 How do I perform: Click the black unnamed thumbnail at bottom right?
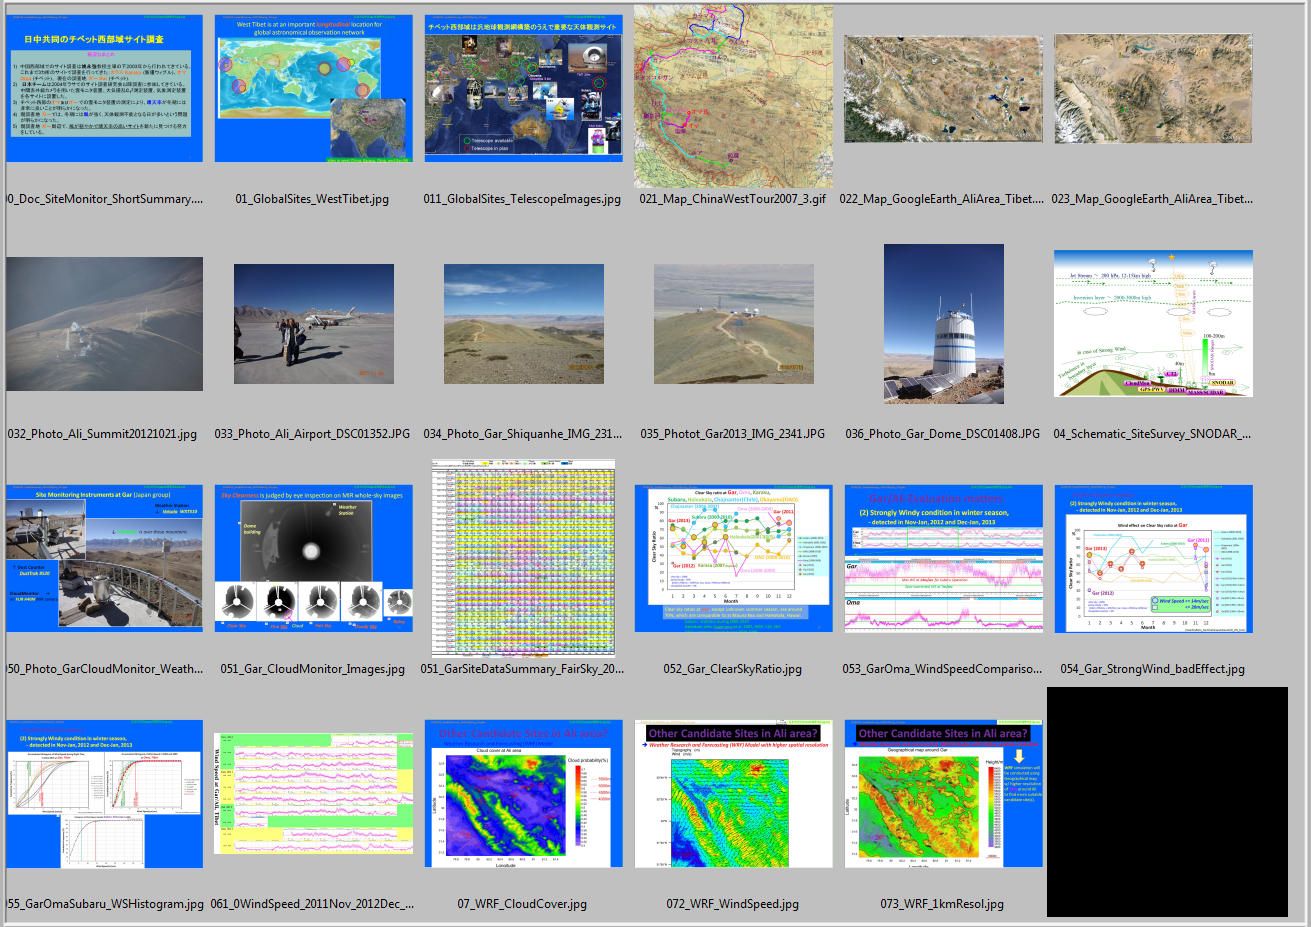coord(1166,800)
